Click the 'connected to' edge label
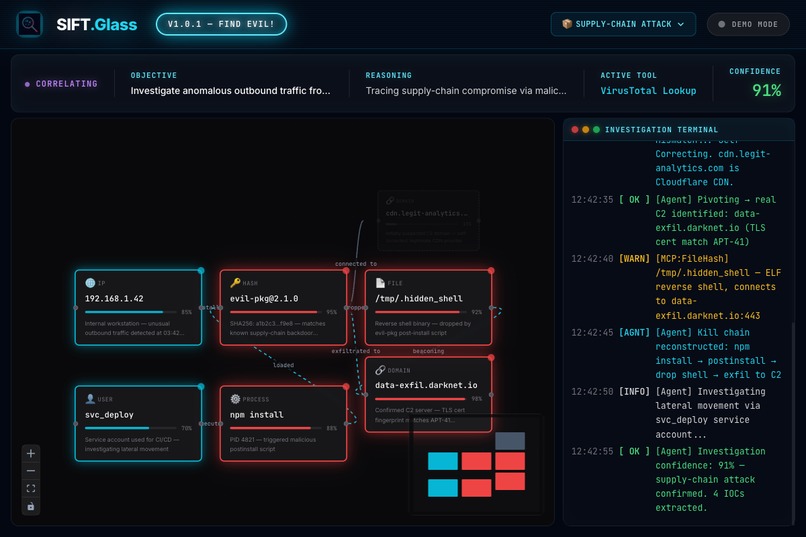This screenshot has height=537, width=806. click(x=356, y=264)
